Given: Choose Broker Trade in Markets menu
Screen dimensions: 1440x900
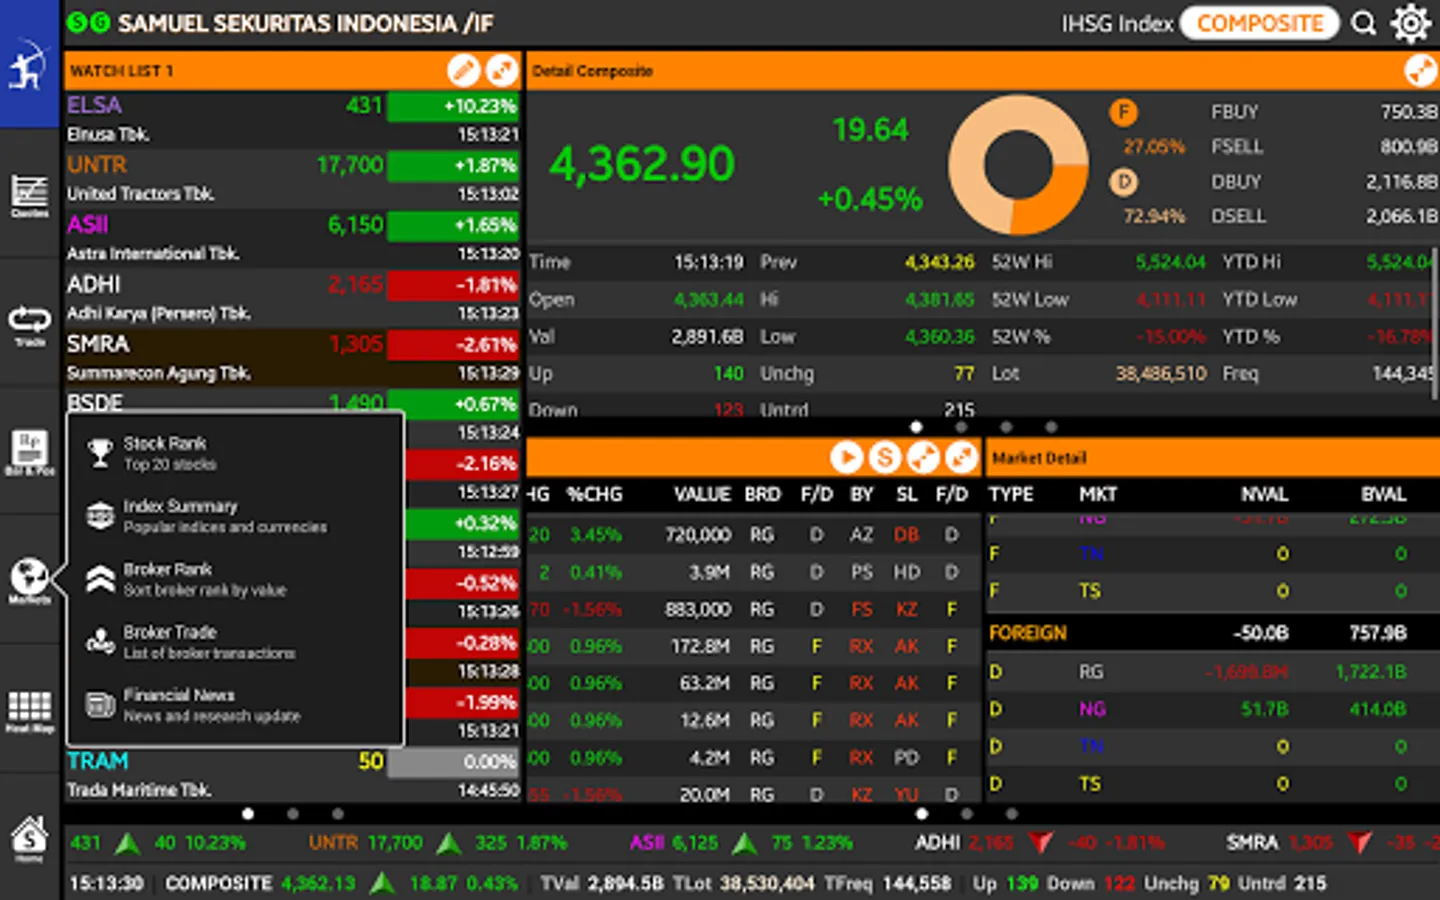Looking at the screenshot, I should click(x=235, y=642).
